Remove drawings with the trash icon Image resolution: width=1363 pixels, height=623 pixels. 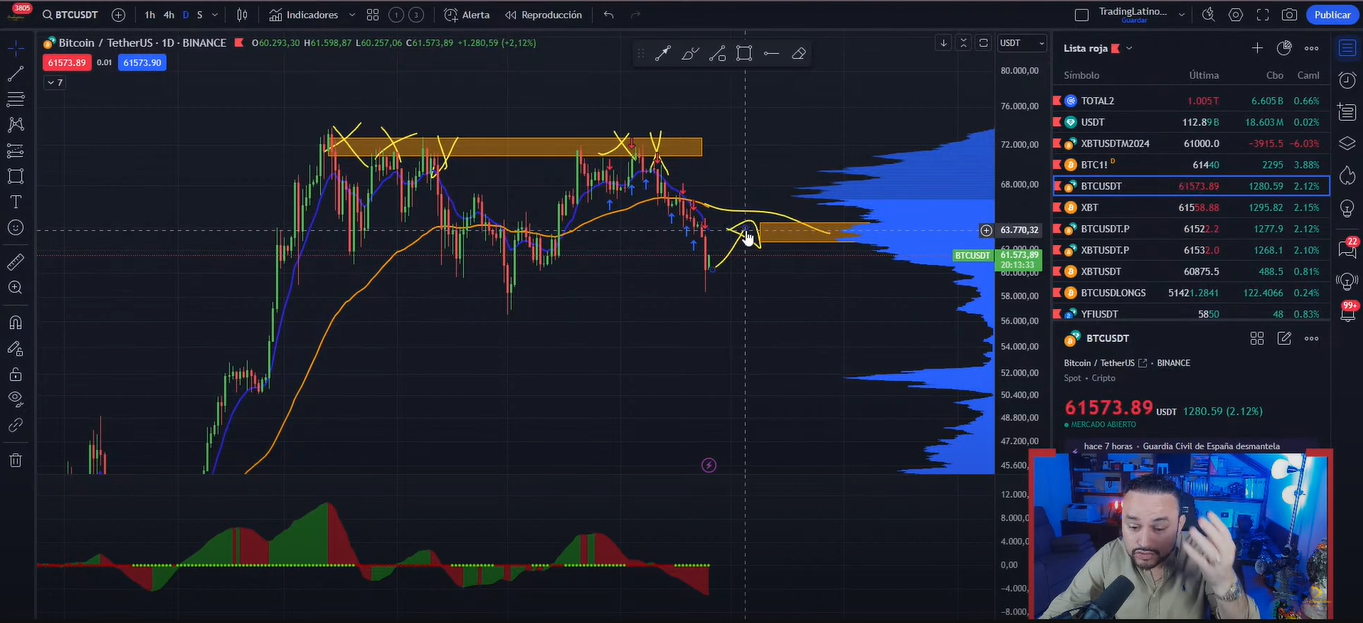pos(16,460)
